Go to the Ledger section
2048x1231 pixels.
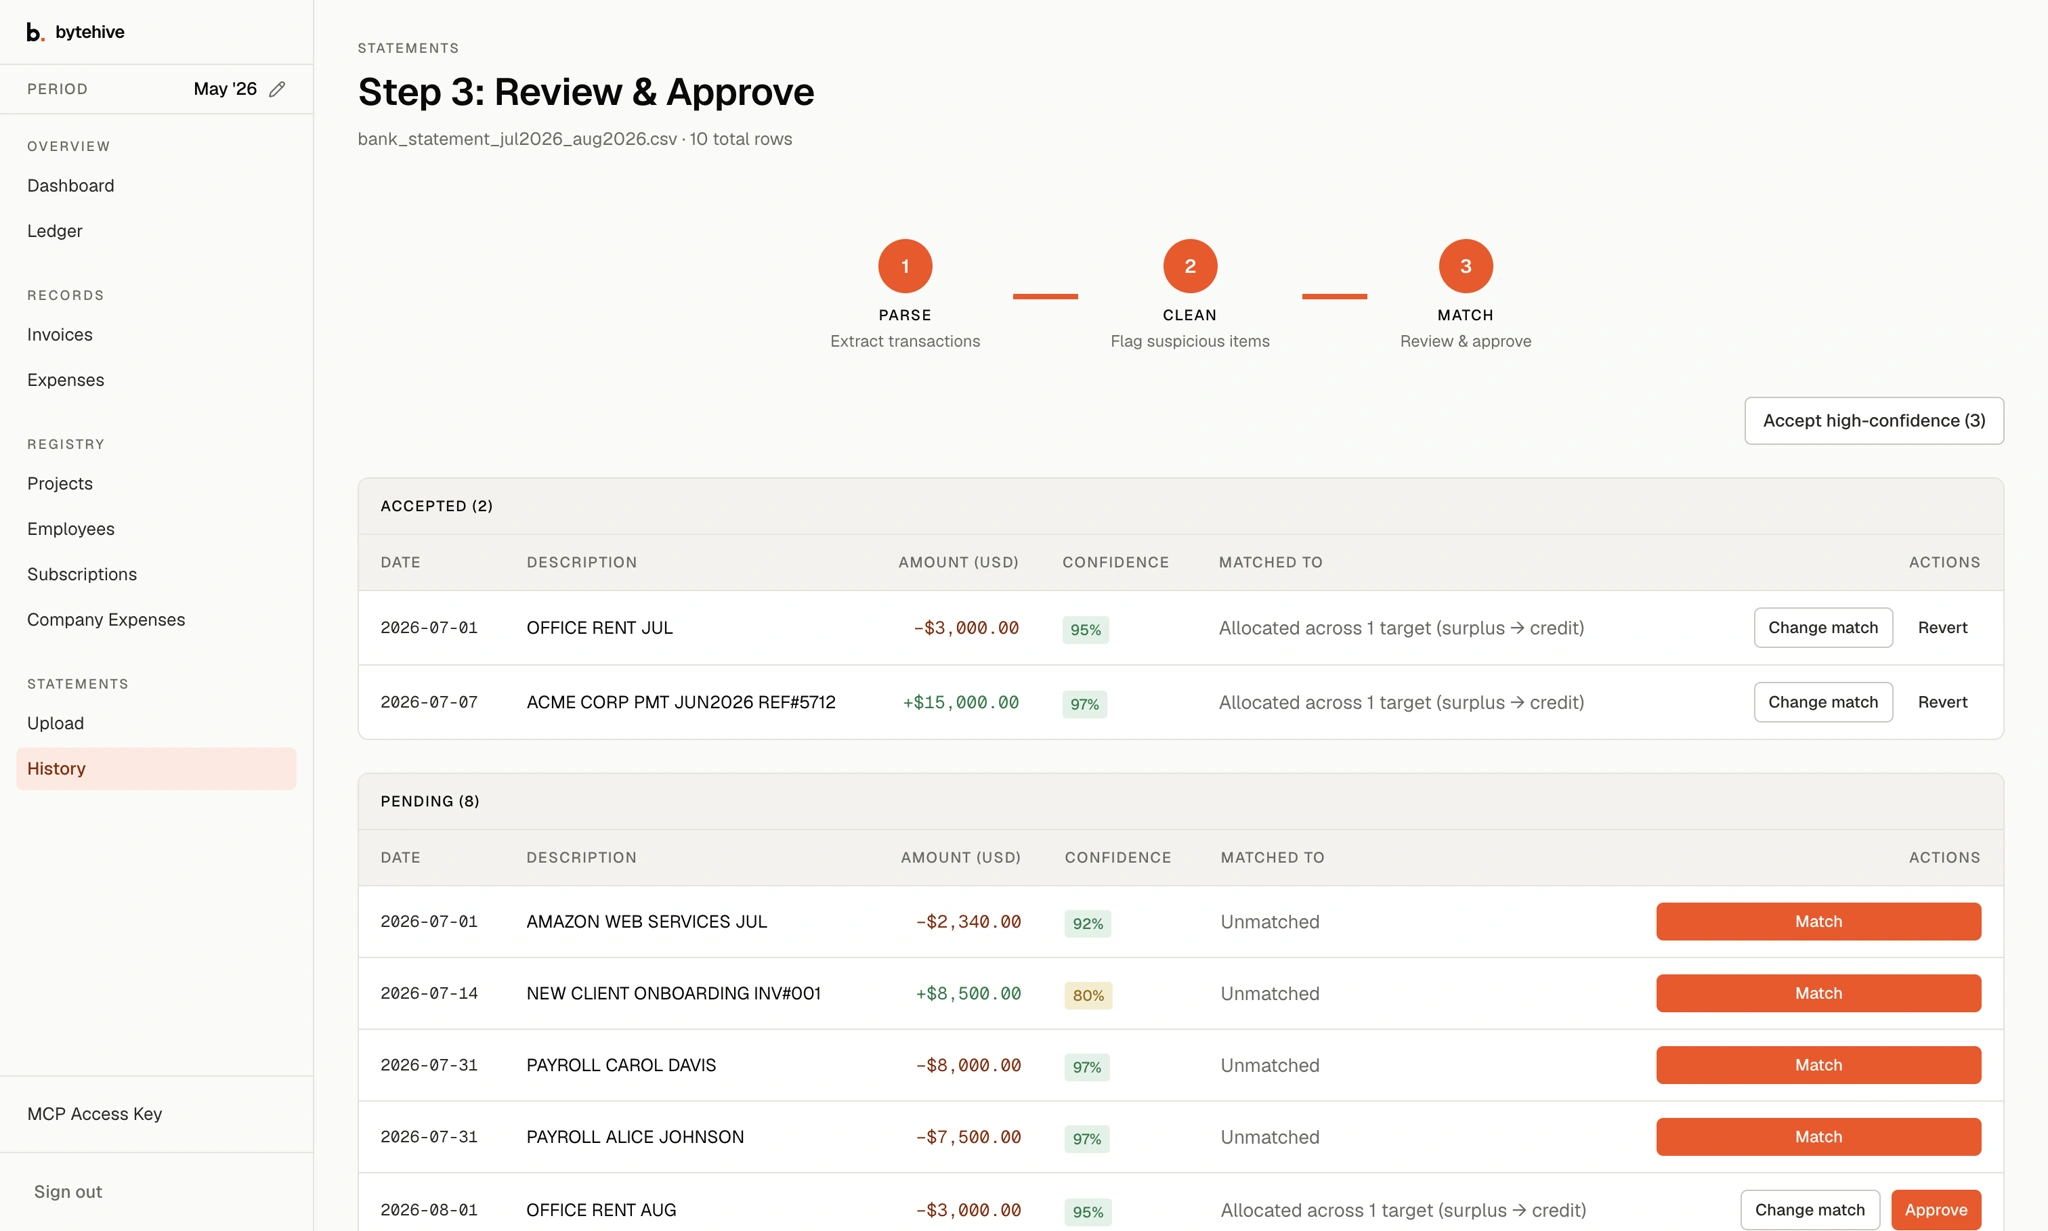pos(55,231)
